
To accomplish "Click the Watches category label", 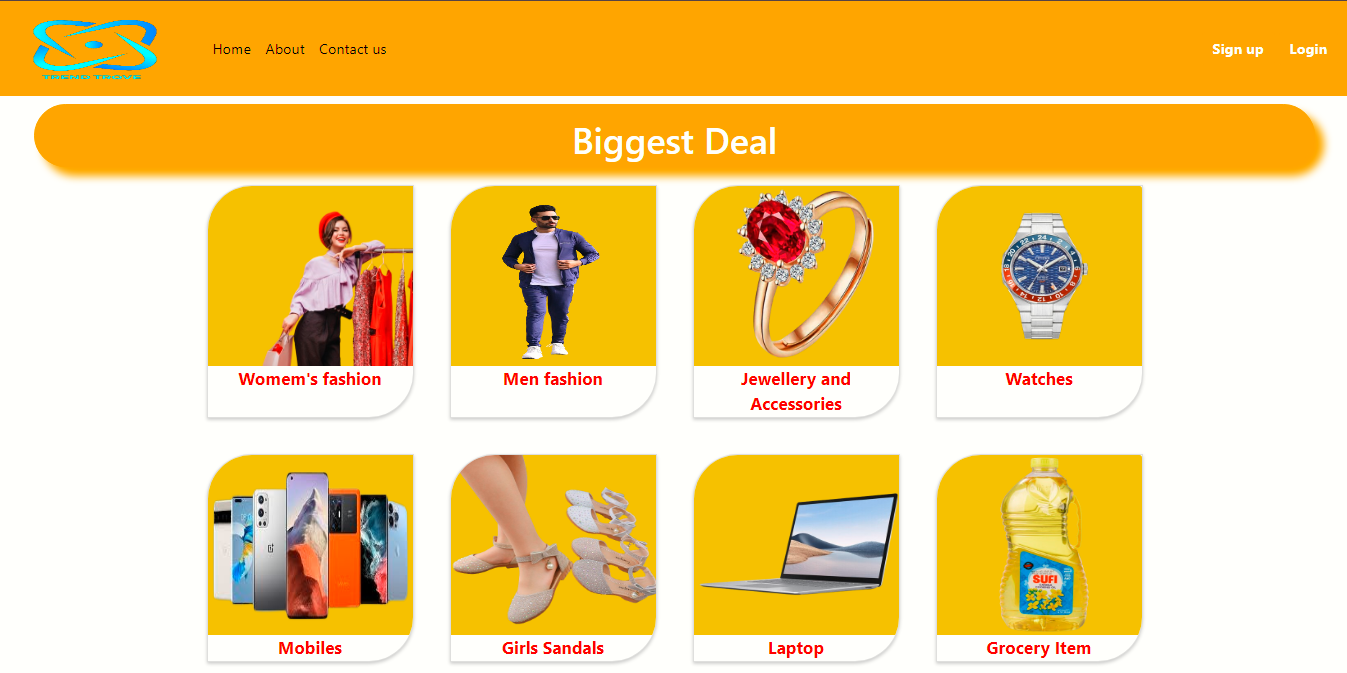I will [1039, 379].
